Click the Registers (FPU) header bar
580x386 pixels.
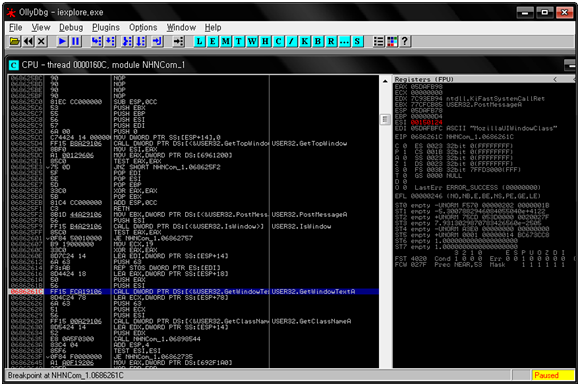(484, 79)
